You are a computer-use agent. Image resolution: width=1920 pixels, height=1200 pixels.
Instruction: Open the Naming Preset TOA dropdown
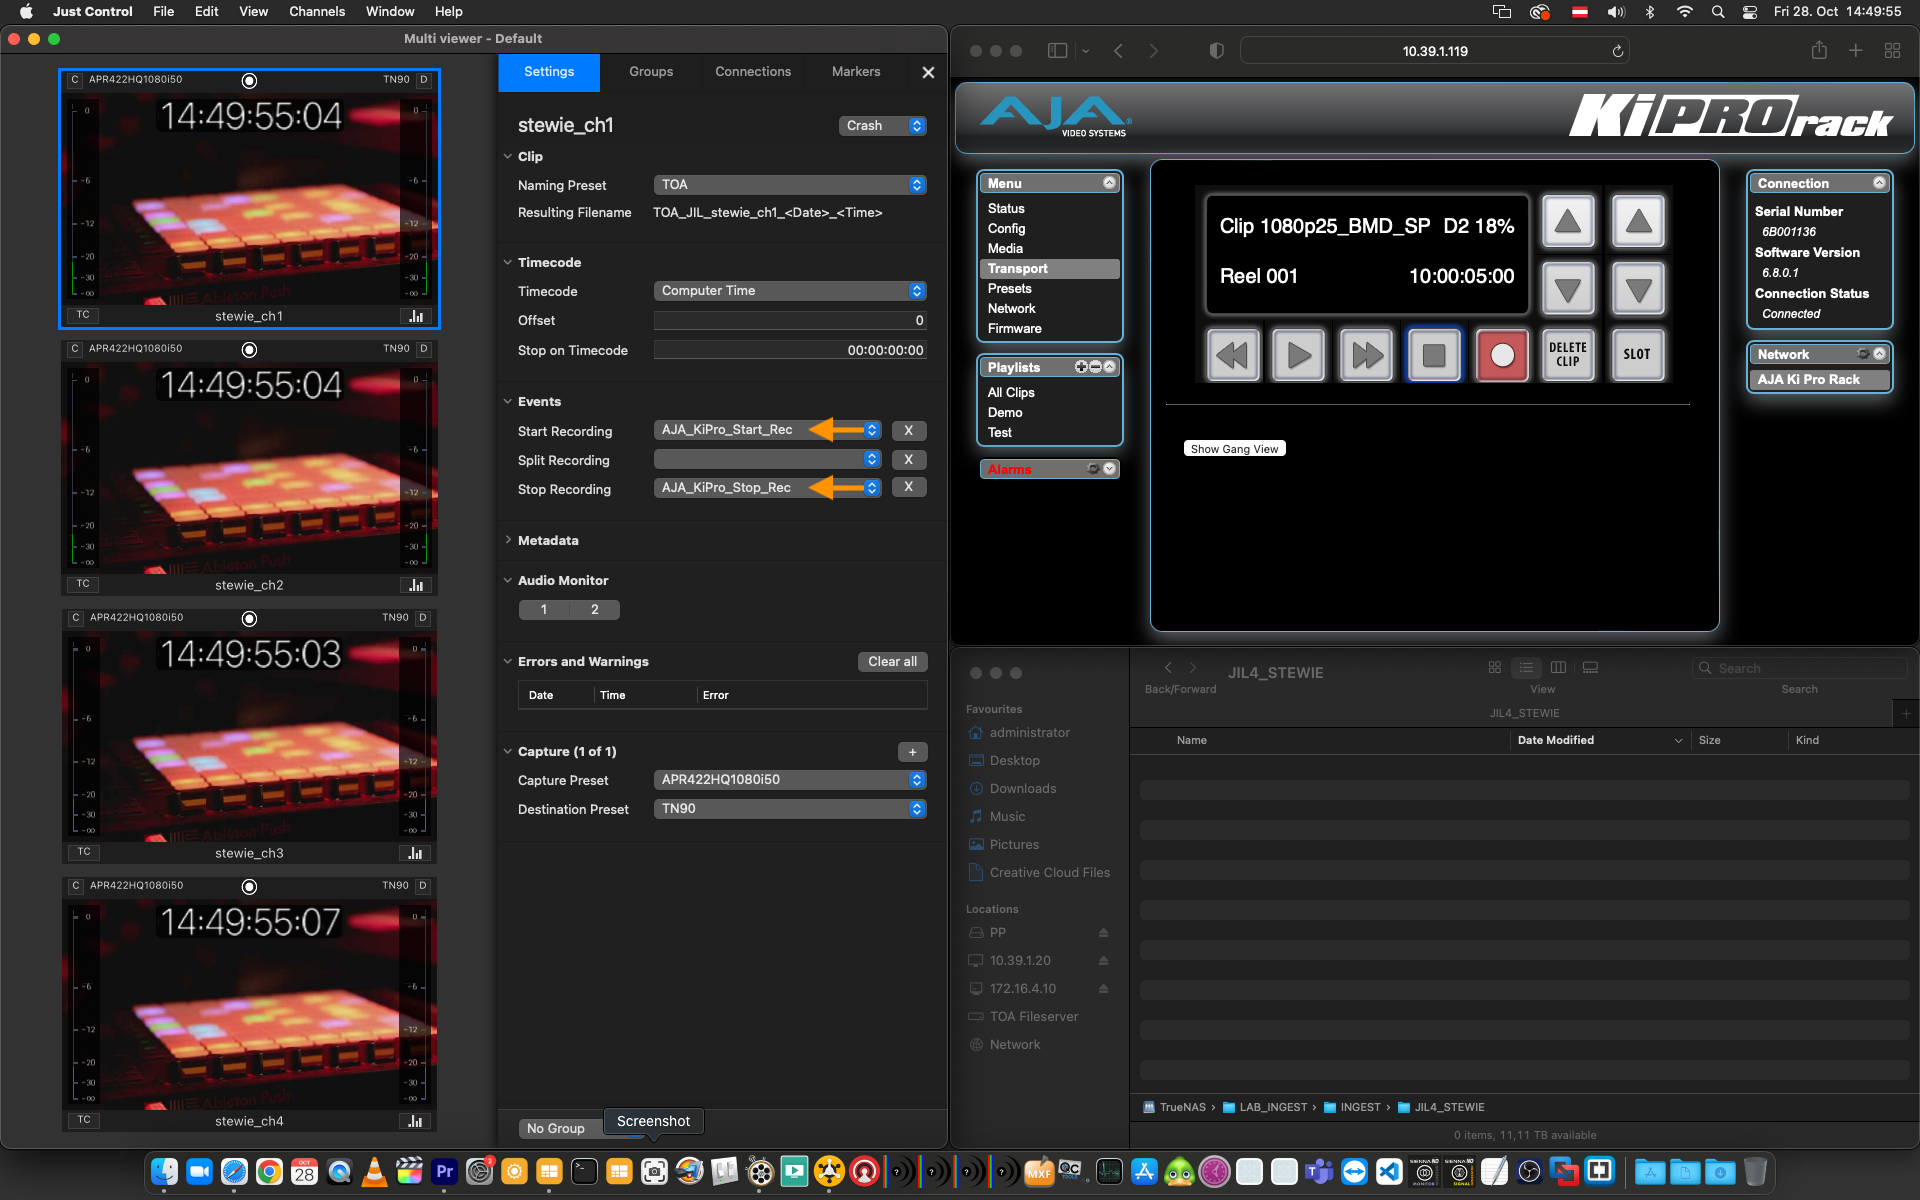[x=790, y=185]
